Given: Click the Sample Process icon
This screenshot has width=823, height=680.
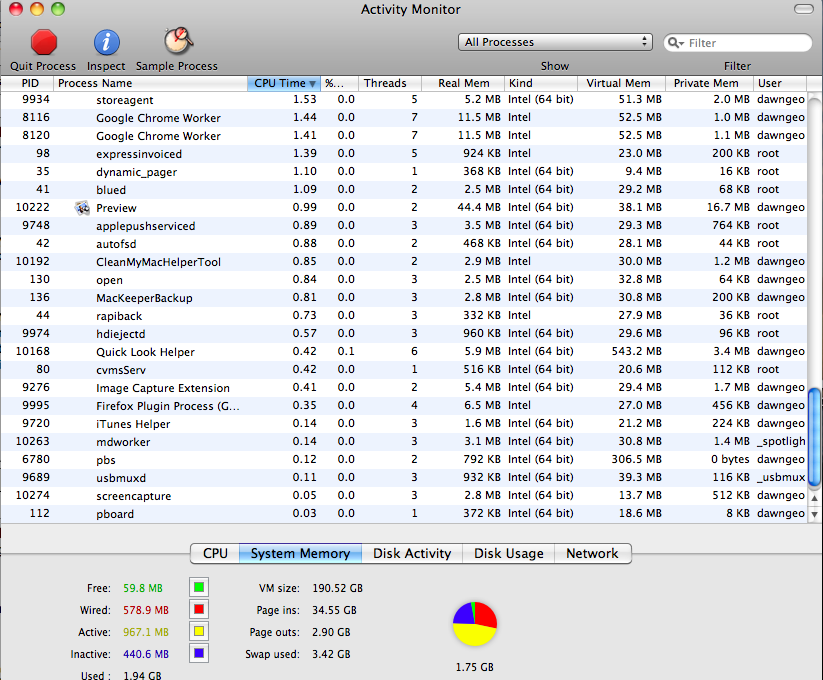Looking at the screenshot, I should pyautogui.click(x=178, y=41).
